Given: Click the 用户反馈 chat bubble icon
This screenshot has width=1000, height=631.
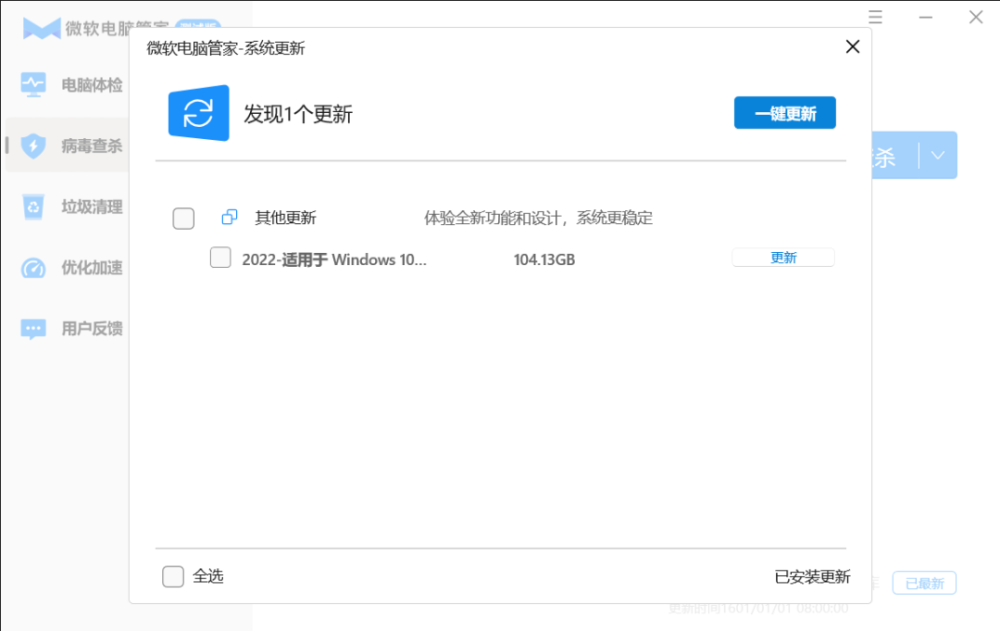Looking at the screenshot, I should point(33,328).
